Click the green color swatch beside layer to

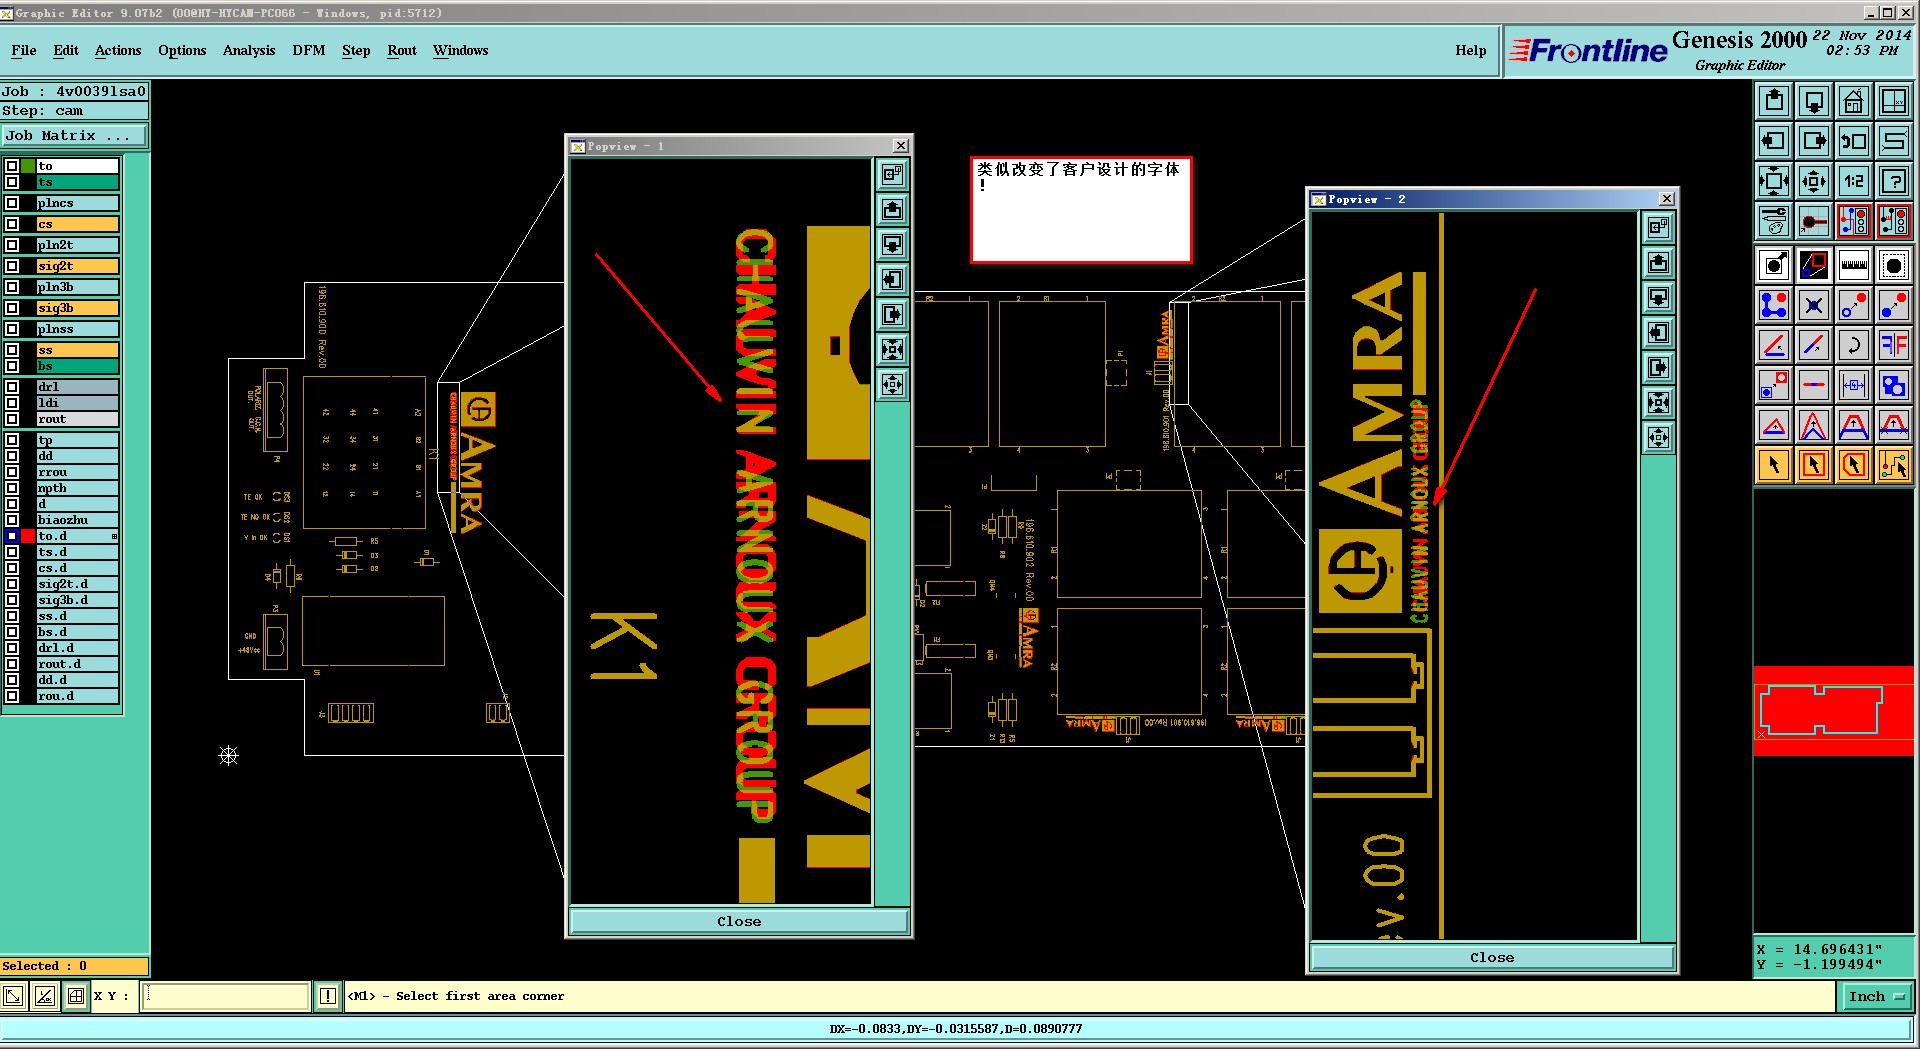pyautogui.click(x=28, y=166)
